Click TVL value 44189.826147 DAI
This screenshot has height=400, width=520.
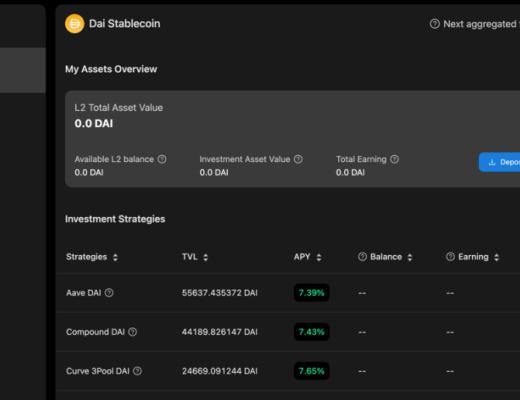coord(220,332)
